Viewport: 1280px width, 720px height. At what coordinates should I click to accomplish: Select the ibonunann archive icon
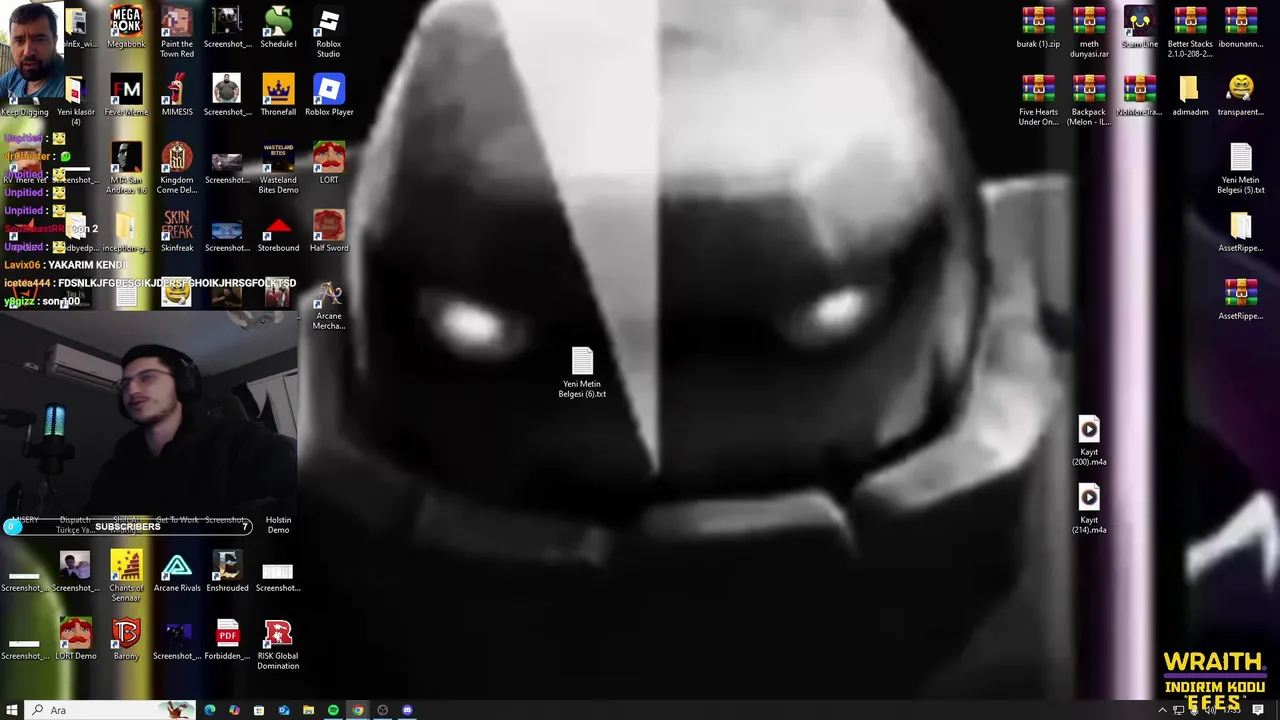(x=1241, y=28)
